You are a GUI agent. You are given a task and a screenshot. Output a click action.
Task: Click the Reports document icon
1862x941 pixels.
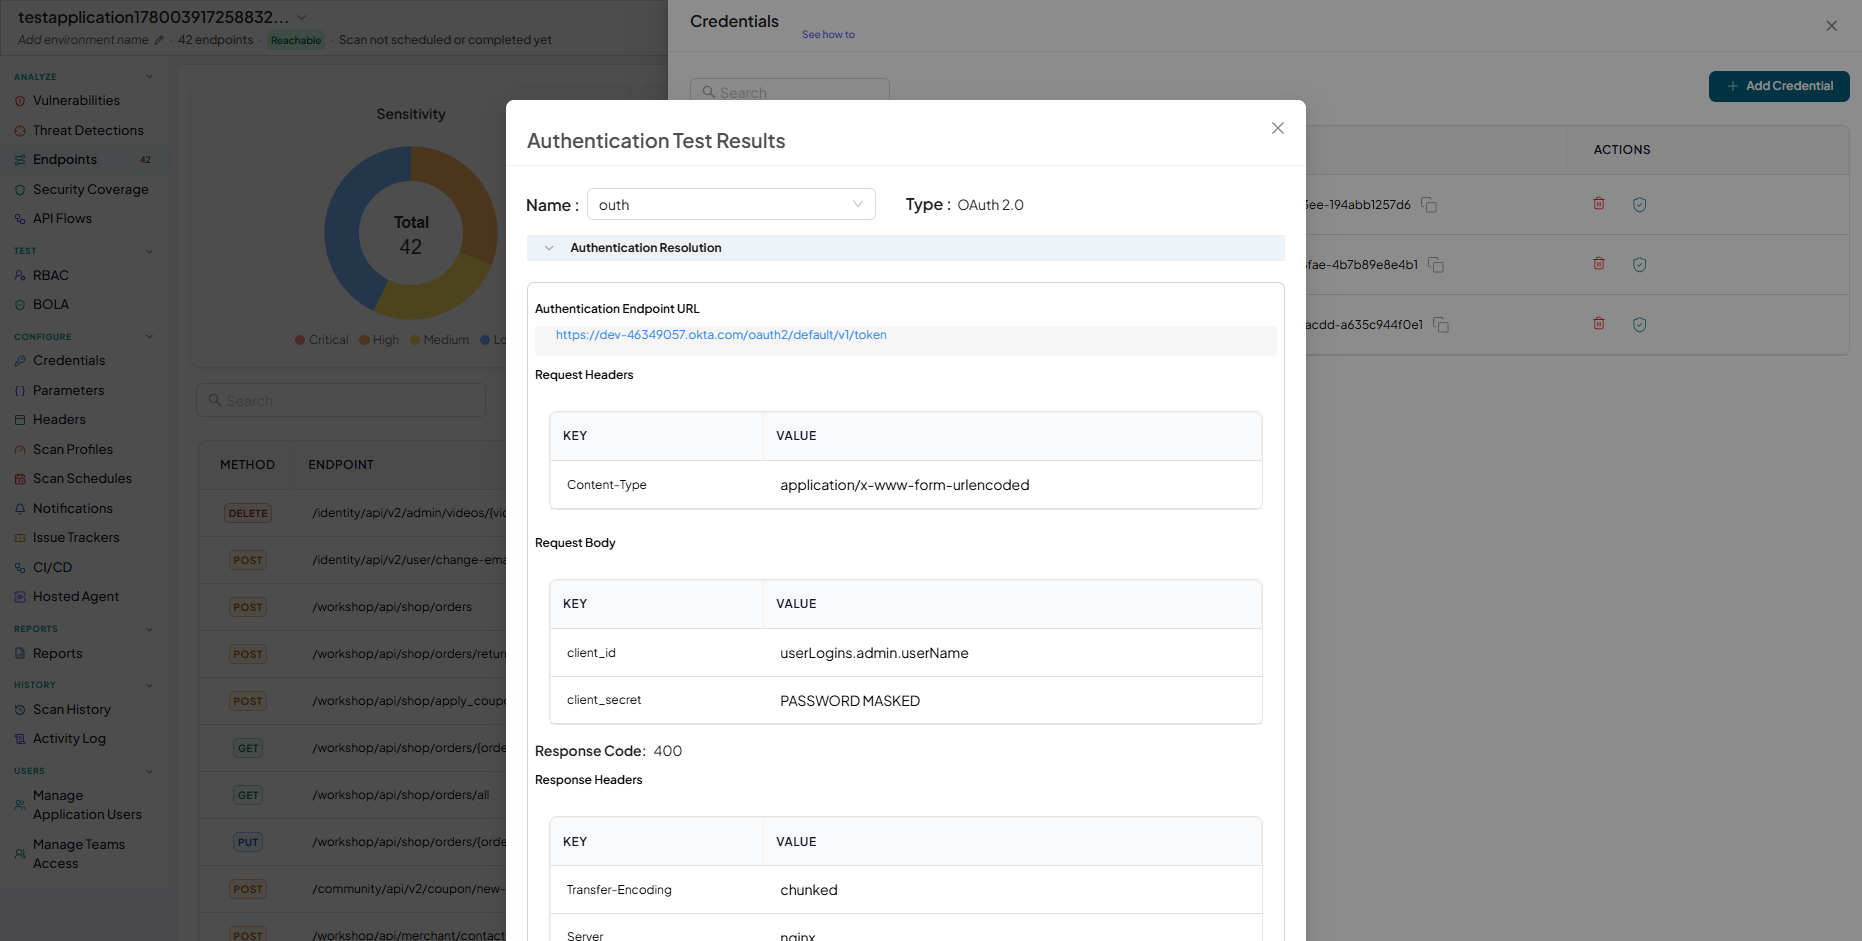point(20,654)
